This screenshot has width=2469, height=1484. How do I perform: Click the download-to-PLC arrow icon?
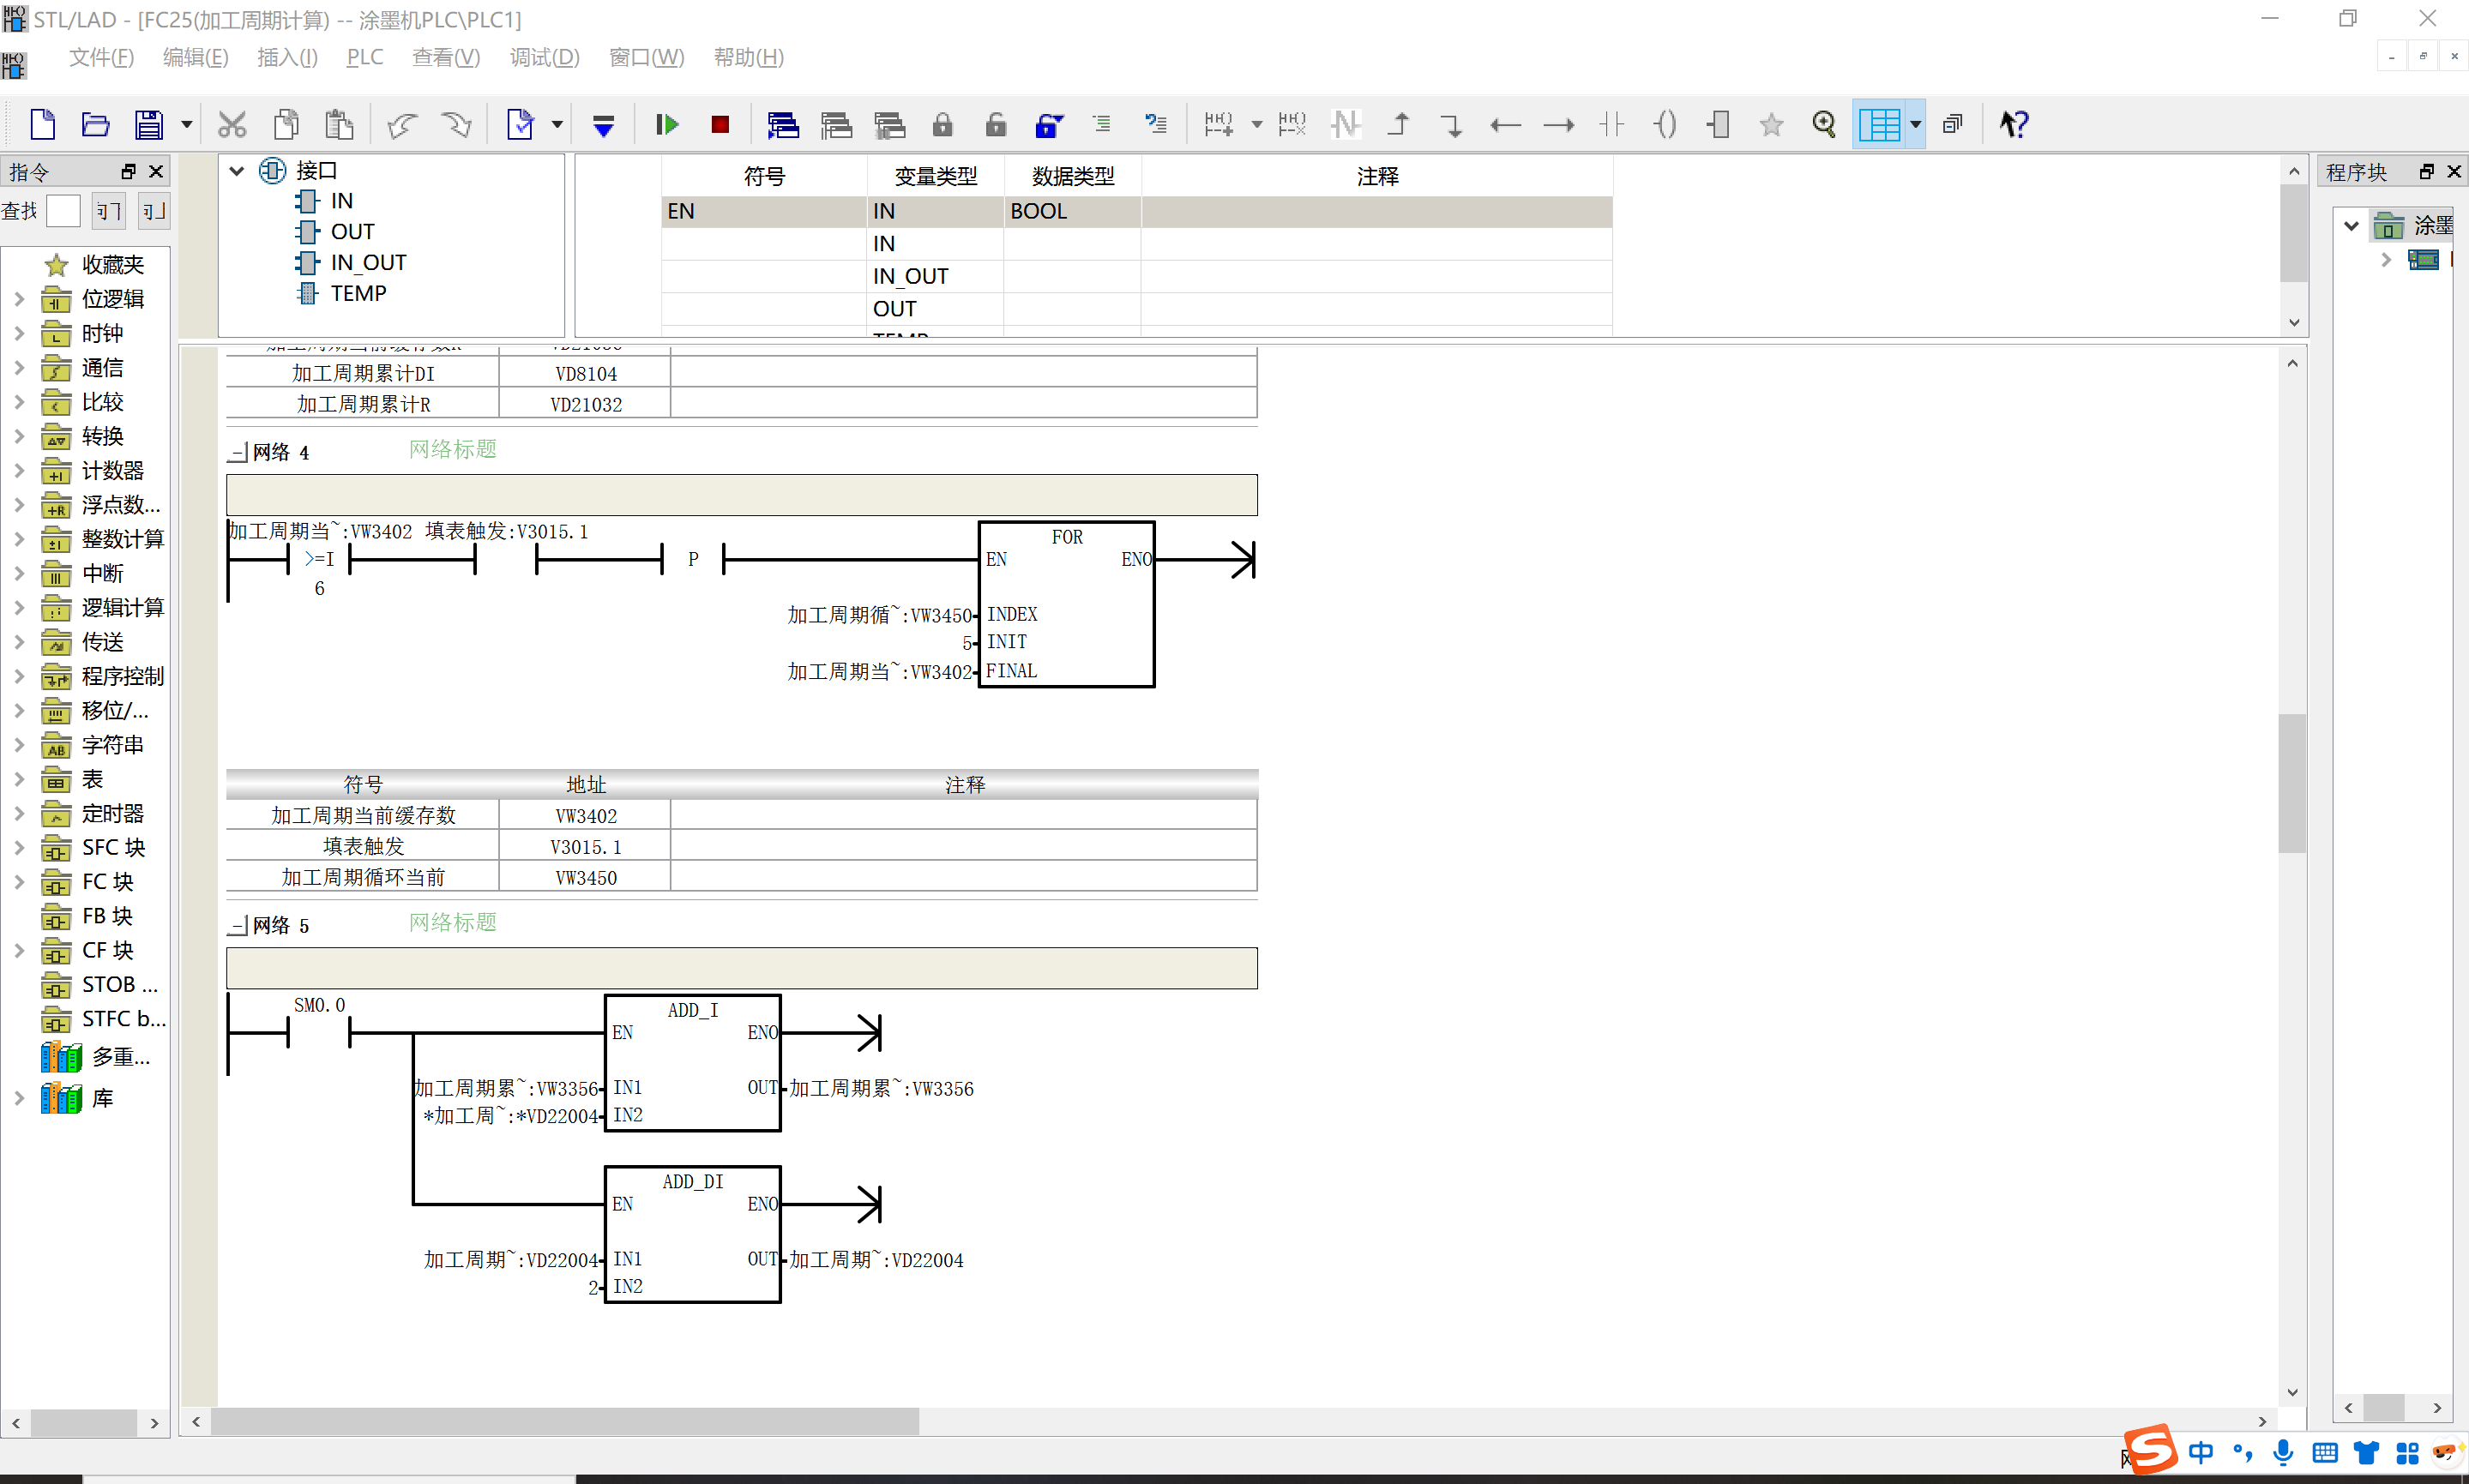603,125
